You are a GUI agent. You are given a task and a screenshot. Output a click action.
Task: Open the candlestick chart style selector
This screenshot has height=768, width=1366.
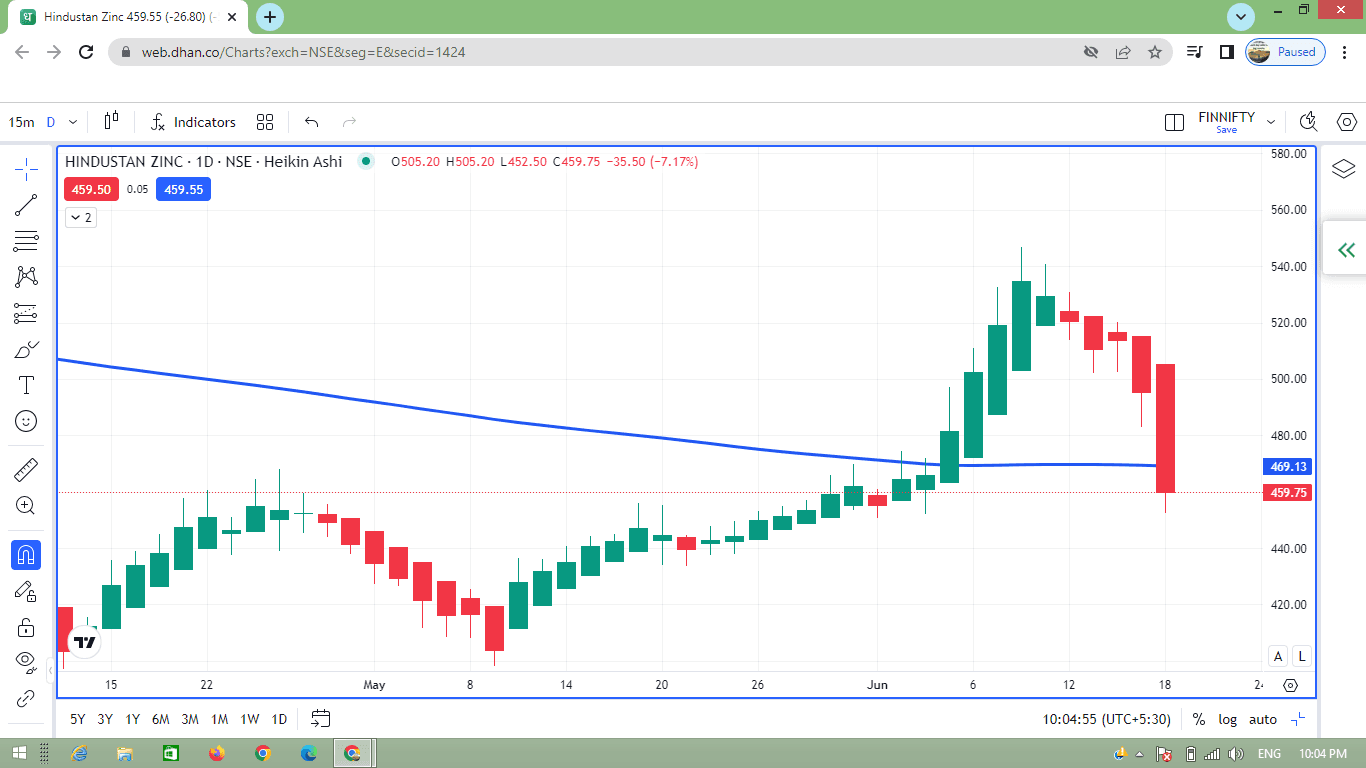click(111, 122)
